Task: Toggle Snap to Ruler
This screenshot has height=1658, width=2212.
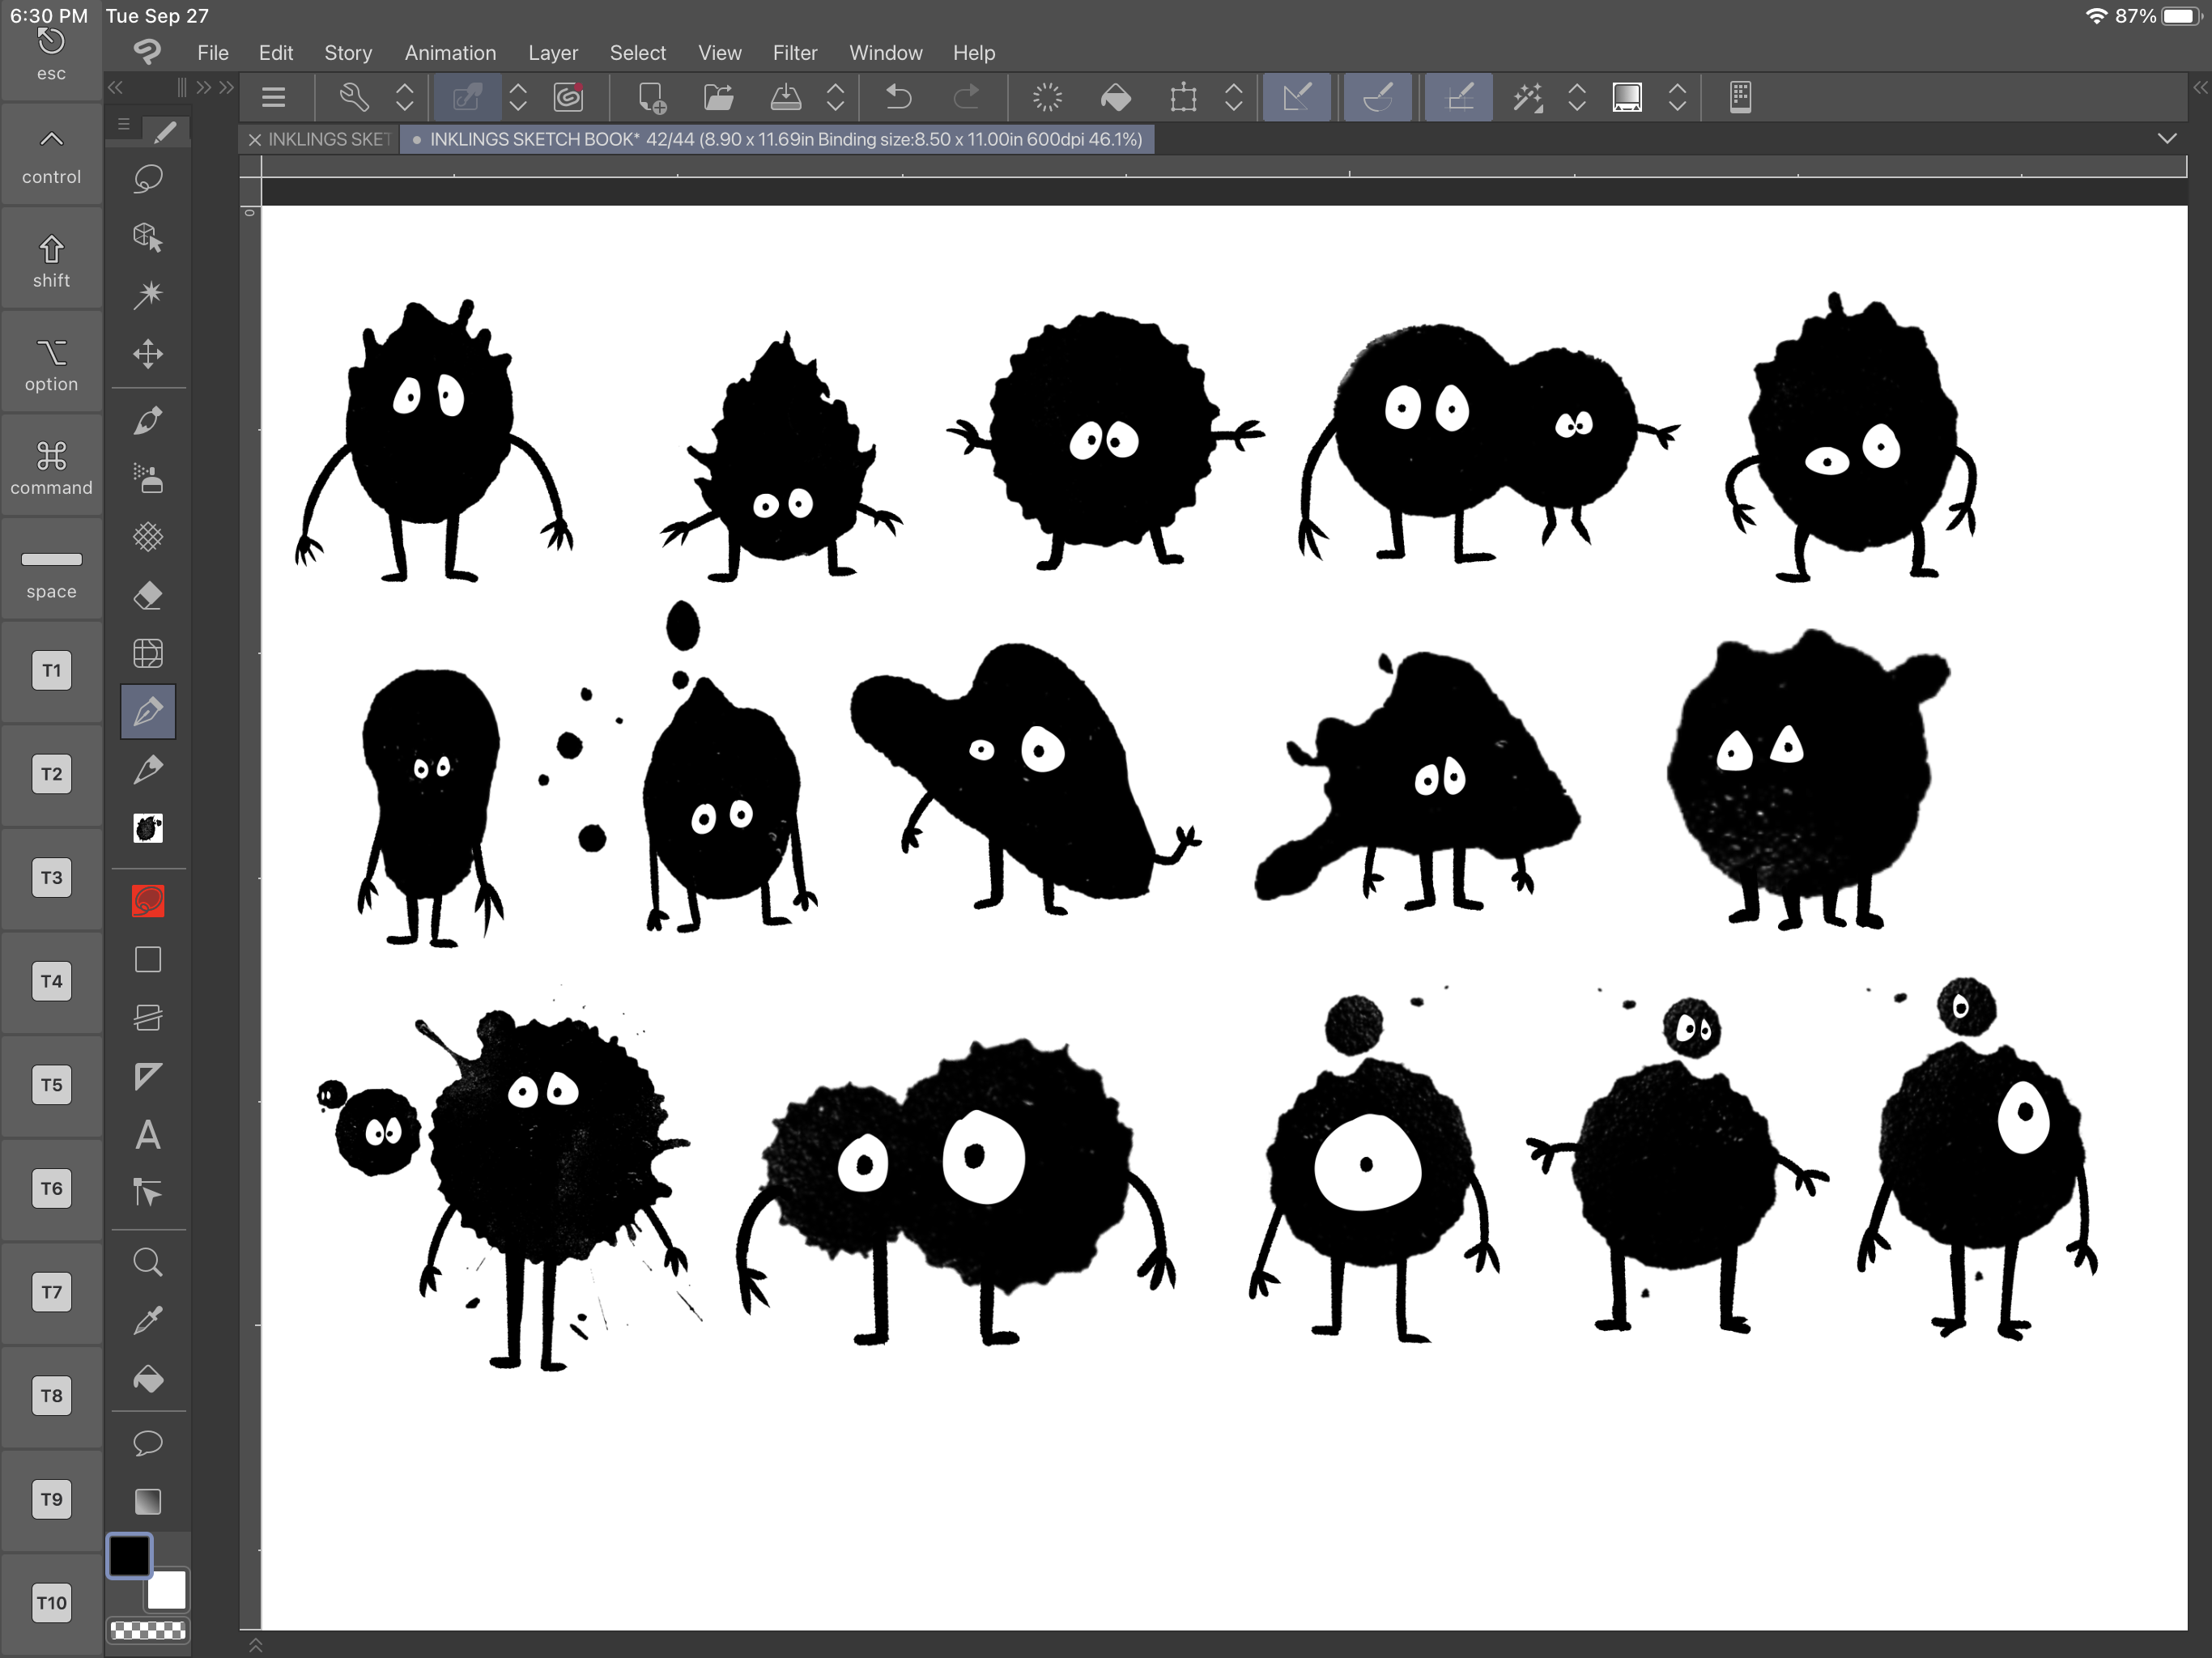Action: click(1297, 97)
